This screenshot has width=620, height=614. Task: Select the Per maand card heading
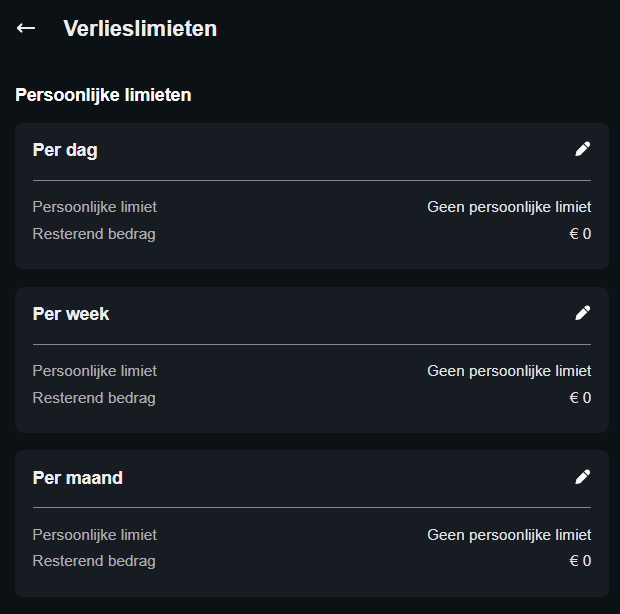77,478
